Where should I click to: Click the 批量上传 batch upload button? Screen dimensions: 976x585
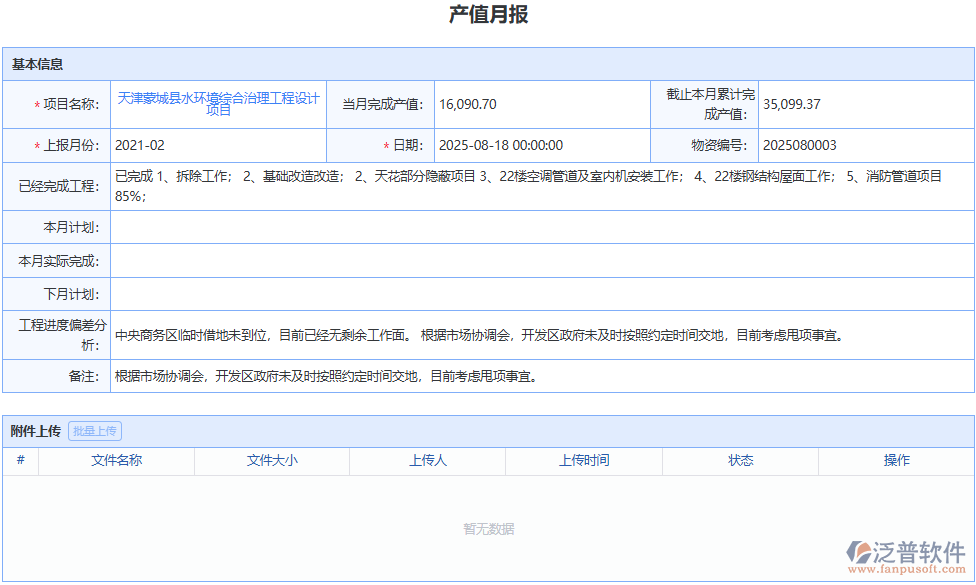(x=94, y=431)
